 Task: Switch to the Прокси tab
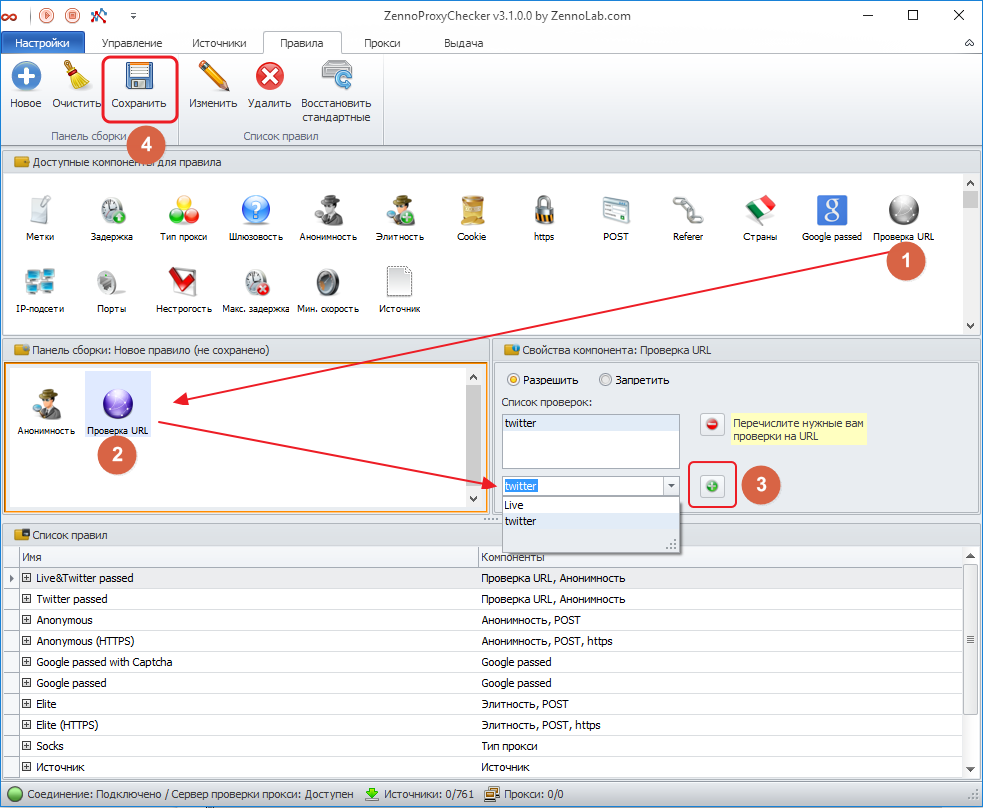(x=382, y=43)
